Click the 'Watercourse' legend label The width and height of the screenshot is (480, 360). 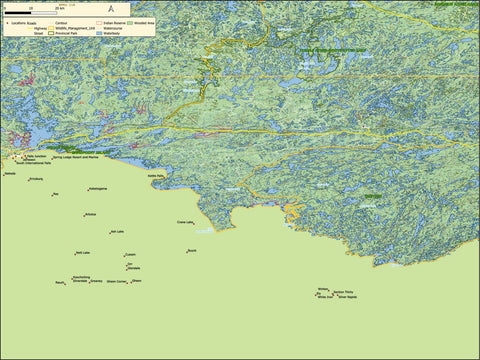click(113, 28)
